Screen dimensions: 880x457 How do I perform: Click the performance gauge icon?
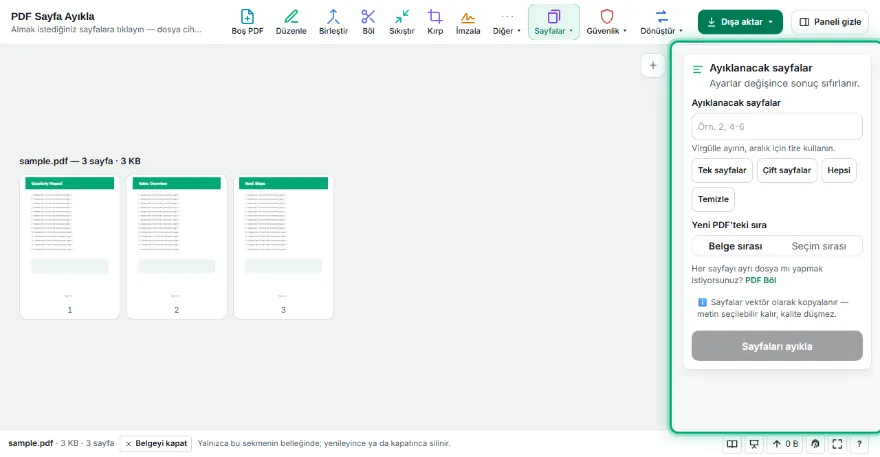(x=815, y=444)
